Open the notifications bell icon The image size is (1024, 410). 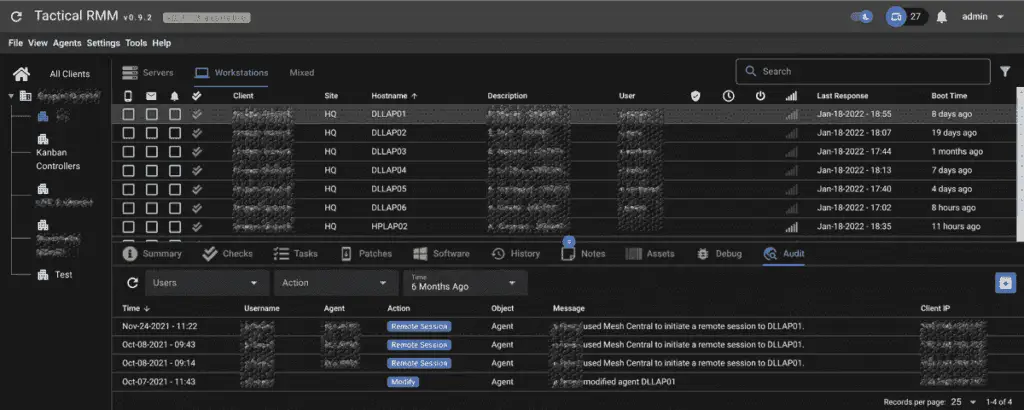(941, 17)
